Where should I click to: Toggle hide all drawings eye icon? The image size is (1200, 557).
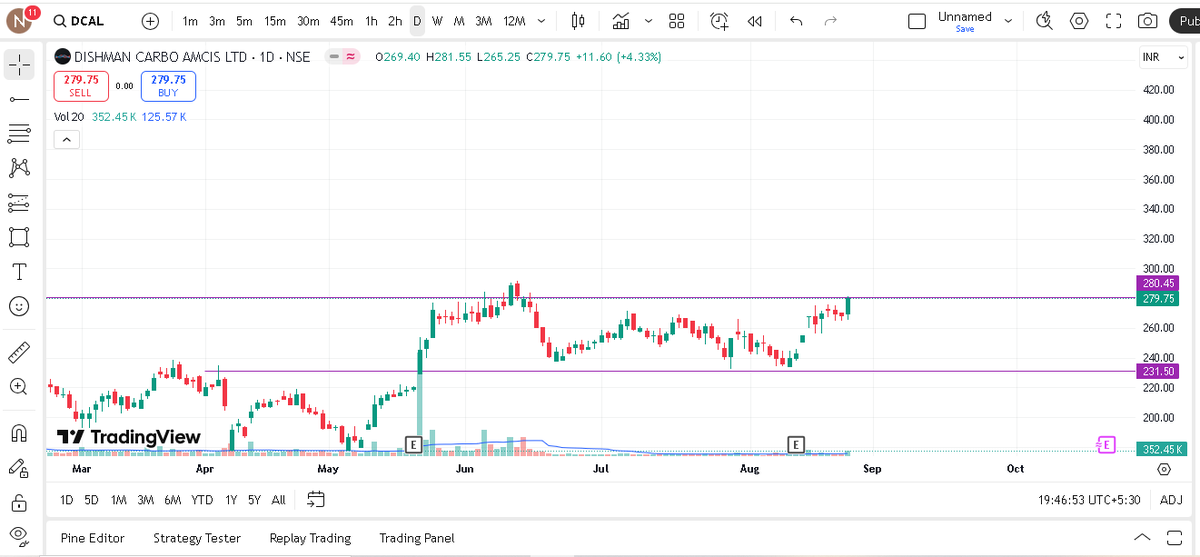tap(19, 536)
